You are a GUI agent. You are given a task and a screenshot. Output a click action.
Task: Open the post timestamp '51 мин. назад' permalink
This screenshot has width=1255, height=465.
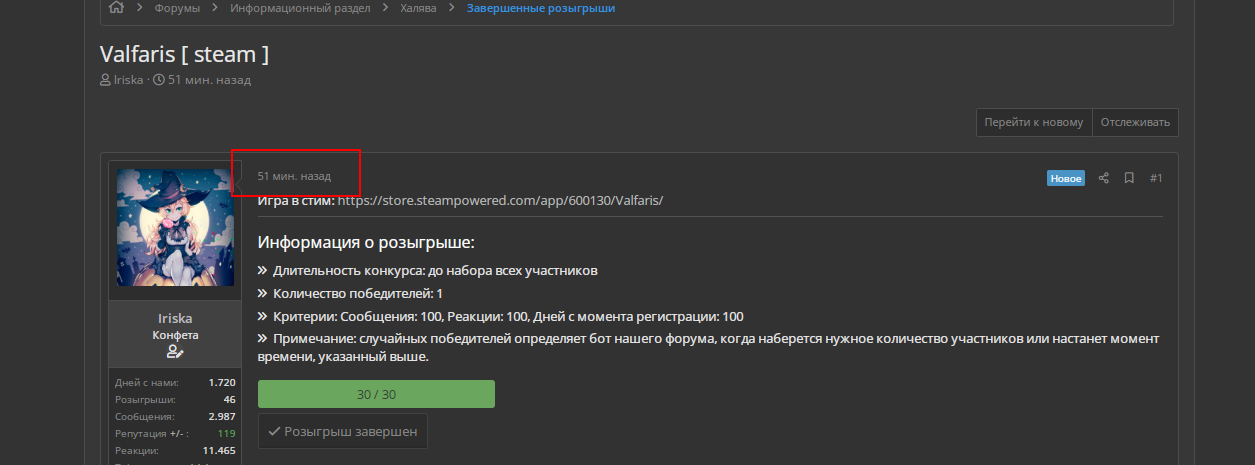pos(294,176)
